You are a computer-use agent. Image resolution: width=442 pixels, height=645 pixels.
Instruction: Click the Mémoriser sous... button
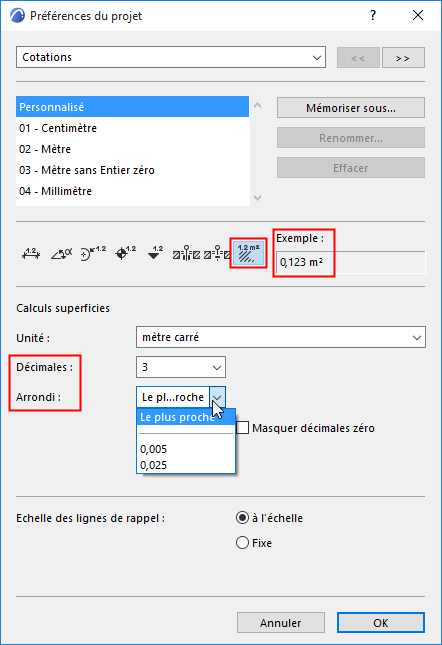coord(351,108)
